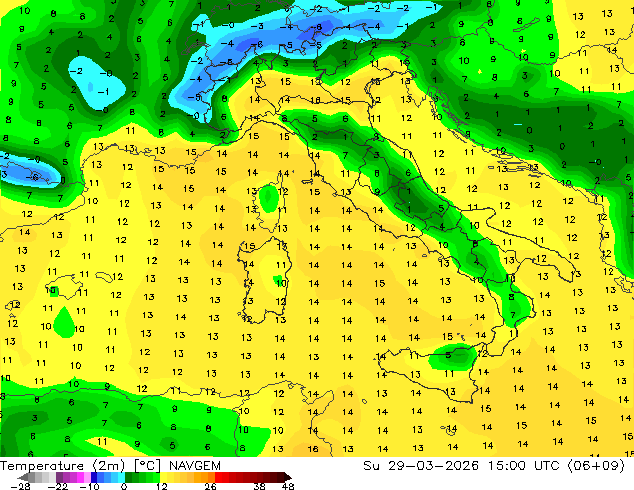Click the '0' legend scale label
Viewport: 634px width, 490px height.
(124, 486)
